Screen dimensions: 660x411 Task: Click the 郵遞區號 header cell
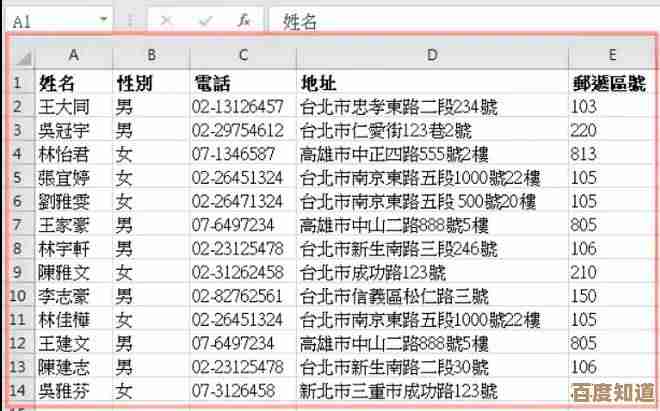(x=612, y=82)
